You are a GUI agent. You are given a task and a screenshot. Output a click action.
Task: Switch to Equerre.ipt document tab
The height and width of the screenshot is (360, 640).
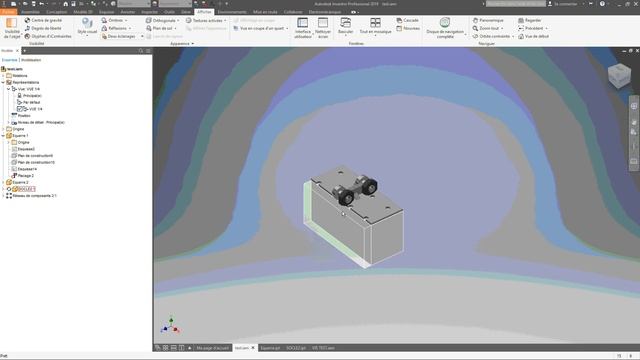click(x=270, y=348)
